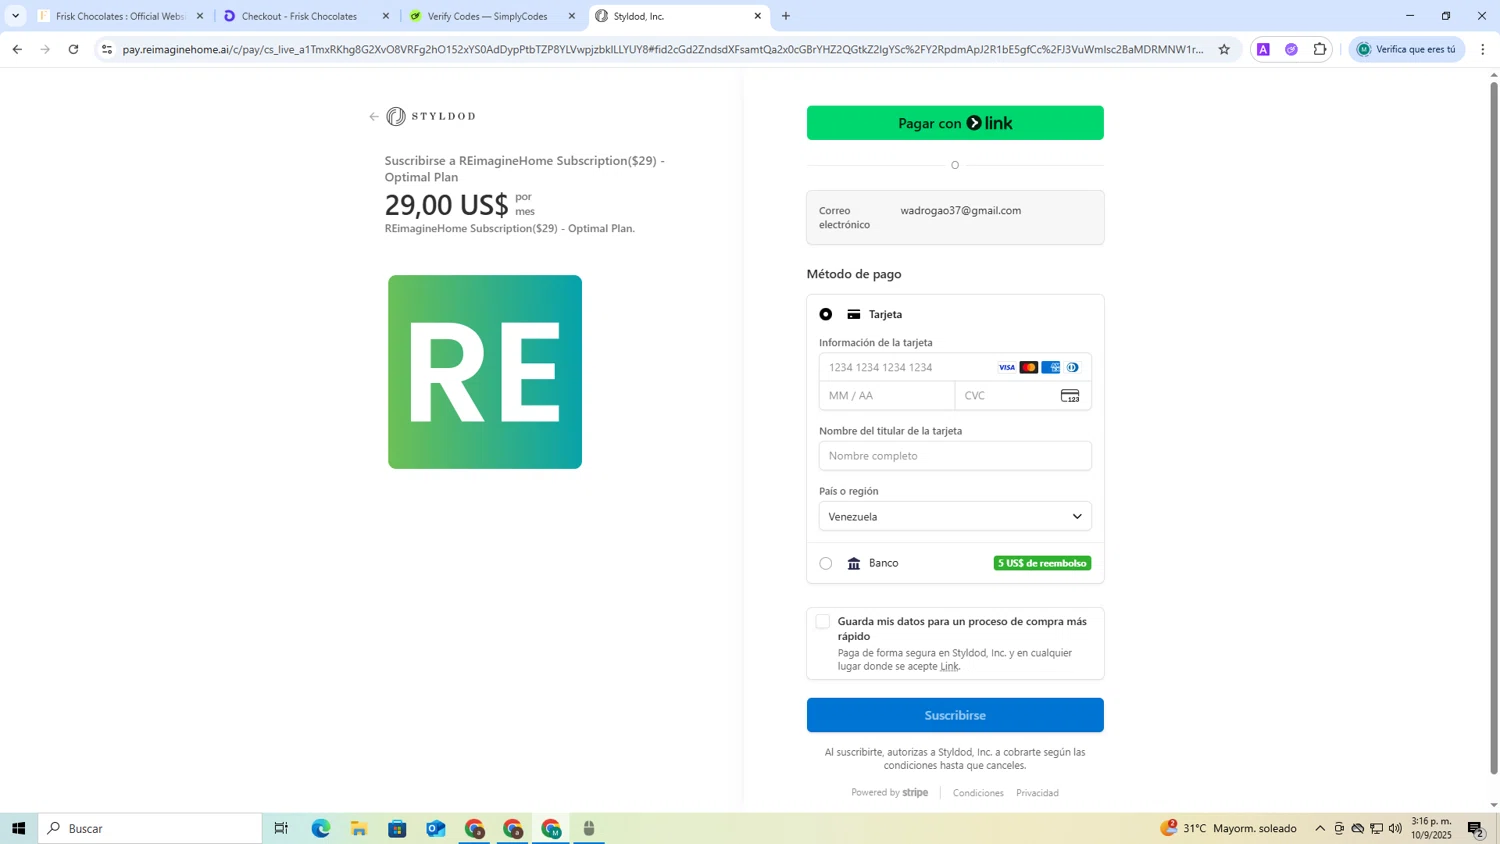
Task: Open the volume control in system tray
Action: point(1395,828)
